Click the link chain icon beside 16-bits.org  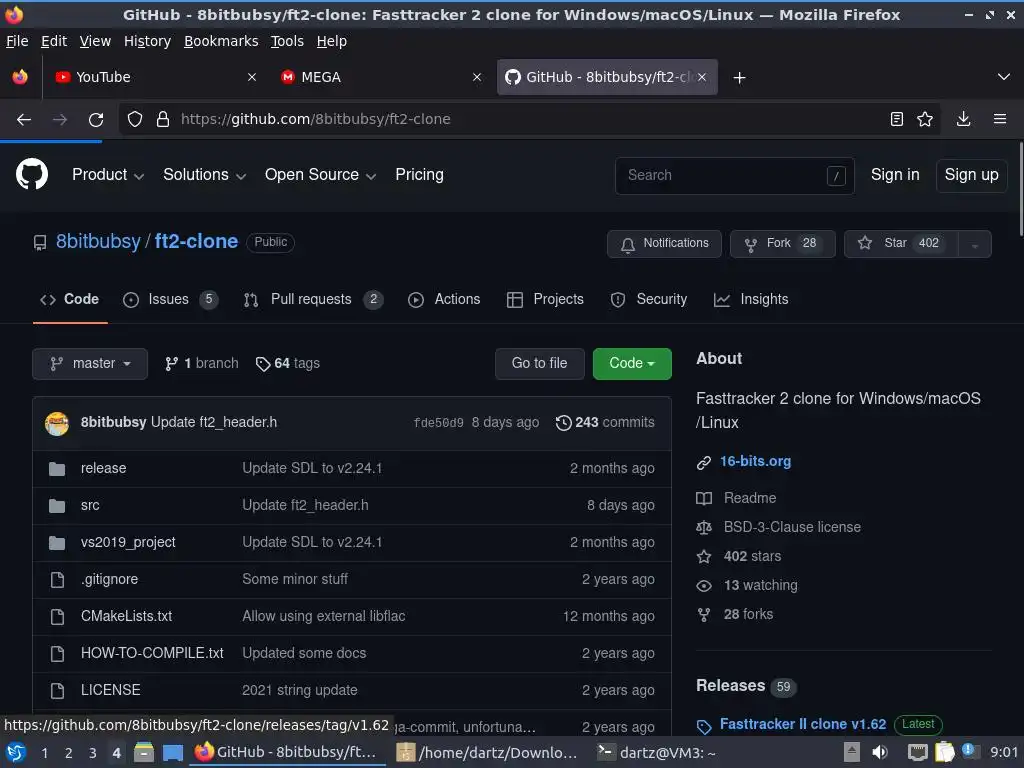[x=703, y=462]
